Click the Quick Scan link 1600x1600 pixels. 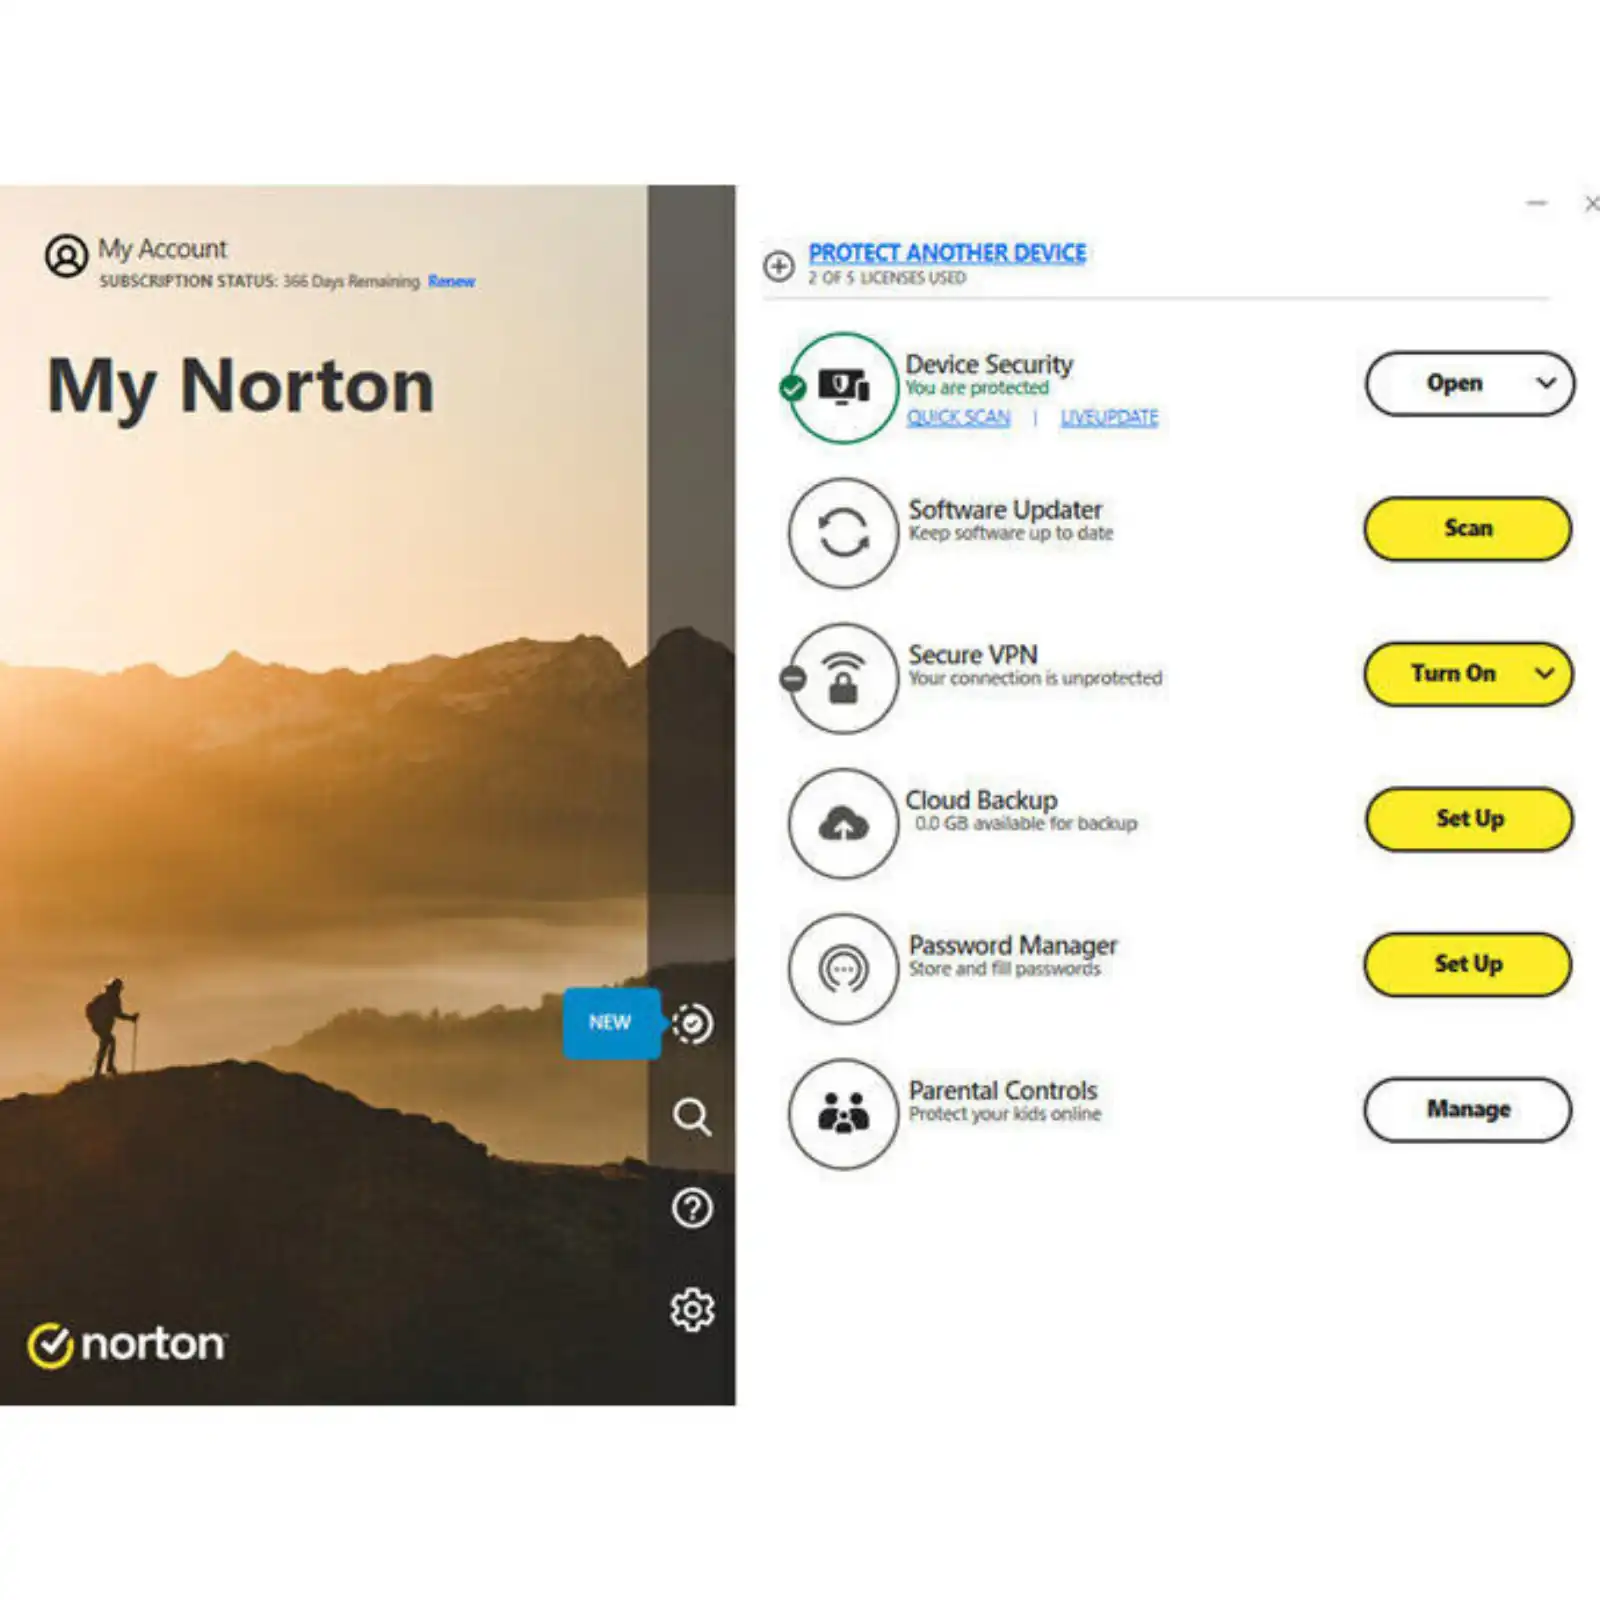[x=958, y=417]
